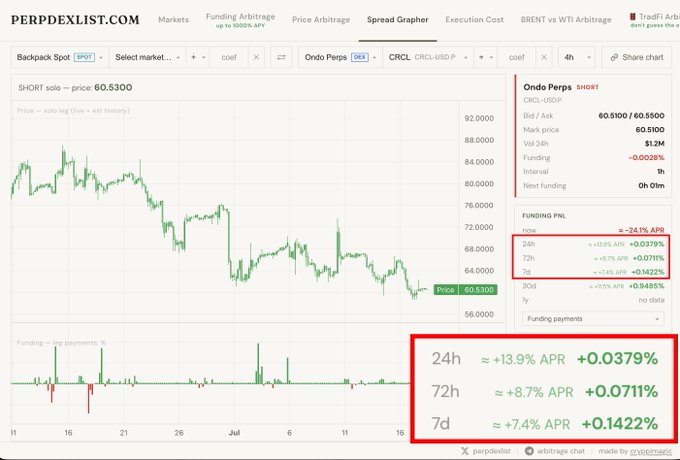Click the Jul date axis label
Viewport: 680px width, 460px height.
coord(234,433)
